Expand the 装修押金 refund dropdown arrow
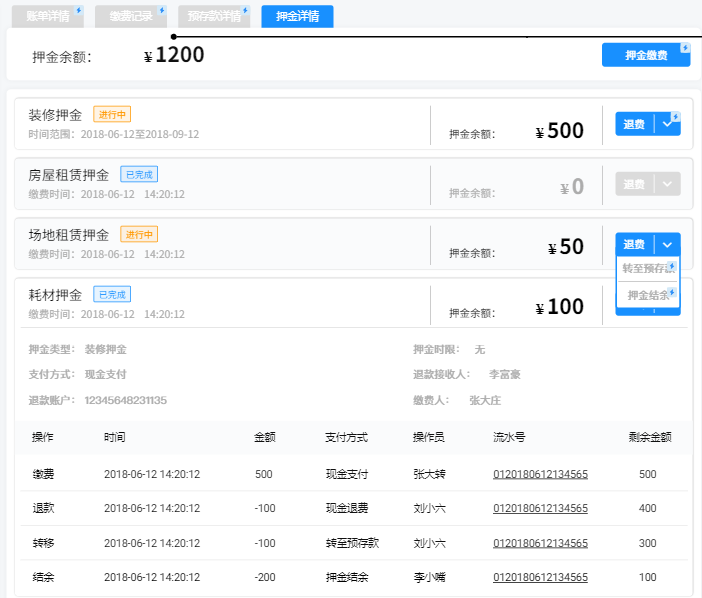The width and height of the screenshot is (702, 598). click(667, 124)
